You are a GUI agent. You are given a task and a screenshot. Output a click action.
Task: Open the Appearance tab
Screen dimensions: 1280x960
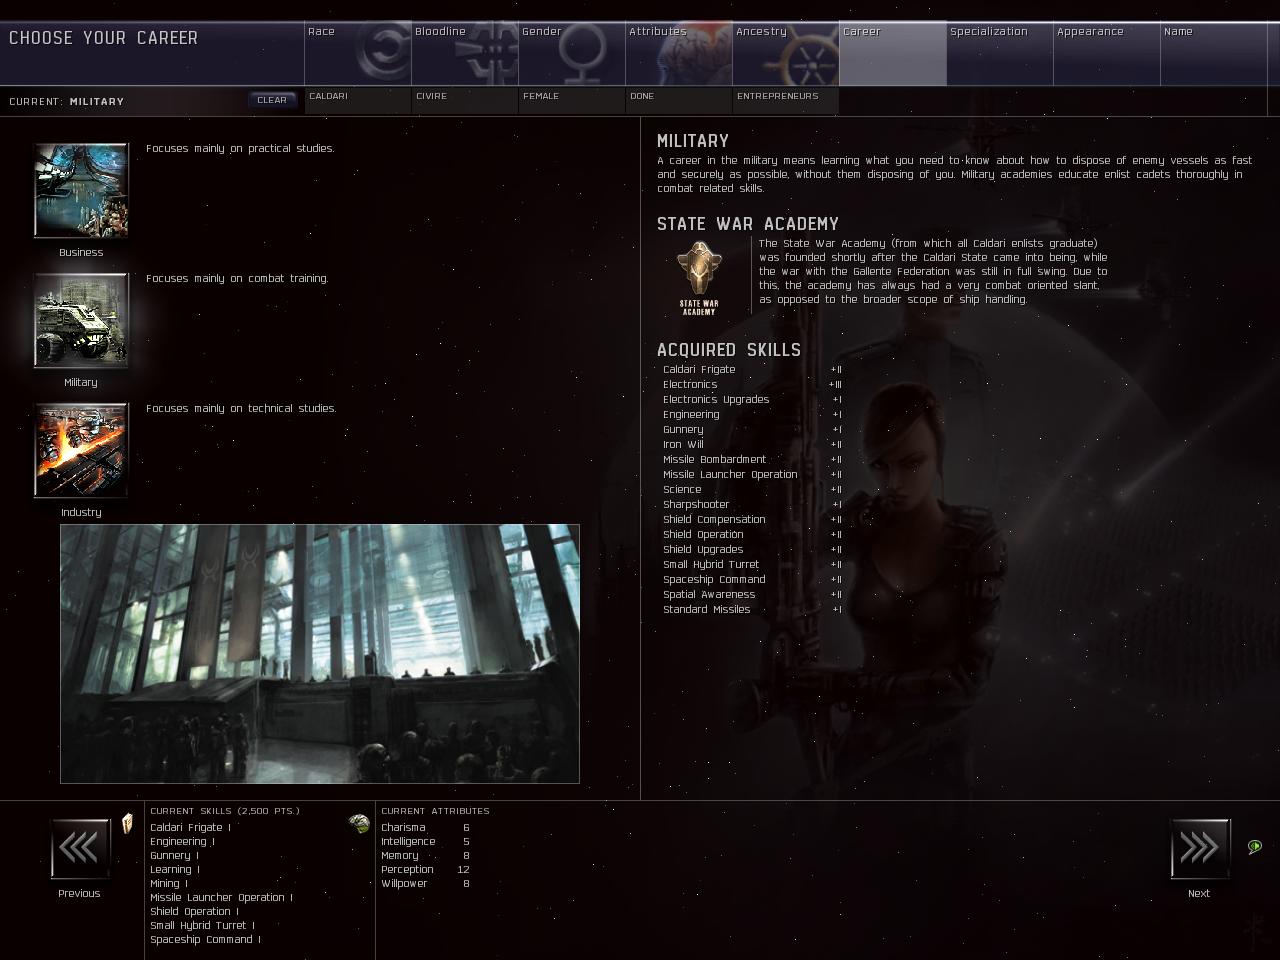tap(1107, 53)
